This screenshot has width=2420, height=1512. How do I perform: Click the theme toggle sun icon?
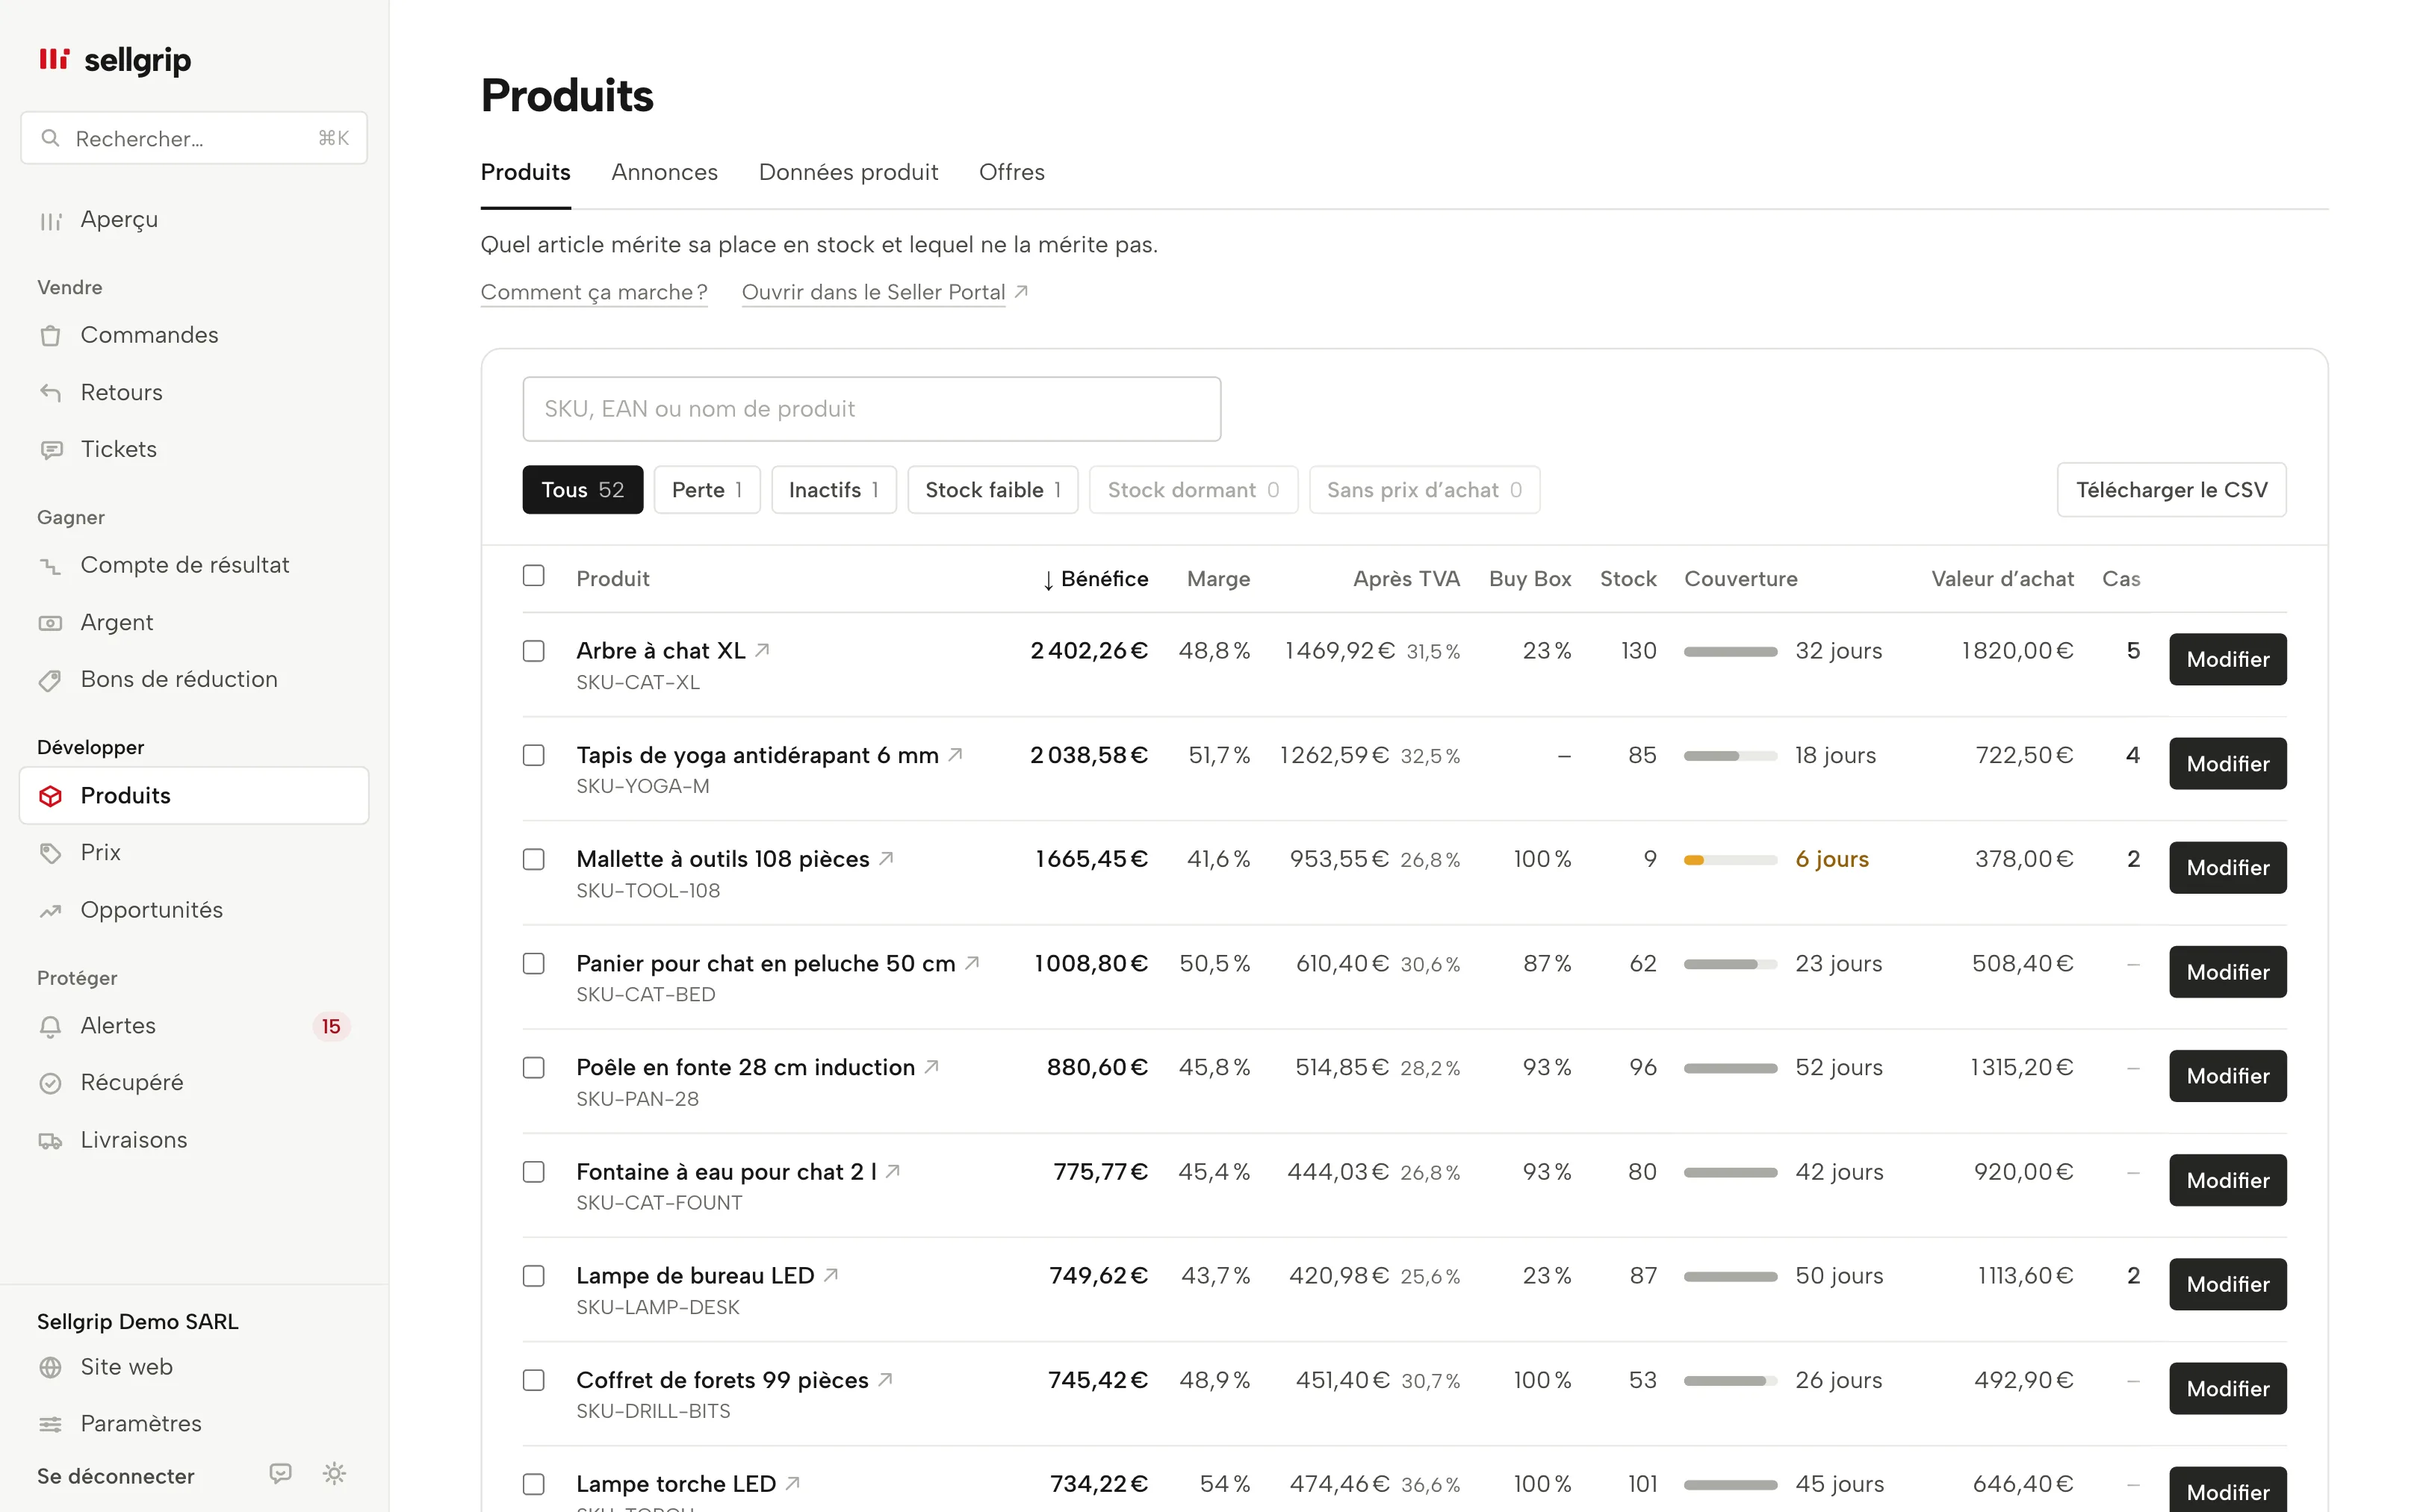coord(334,1473)
